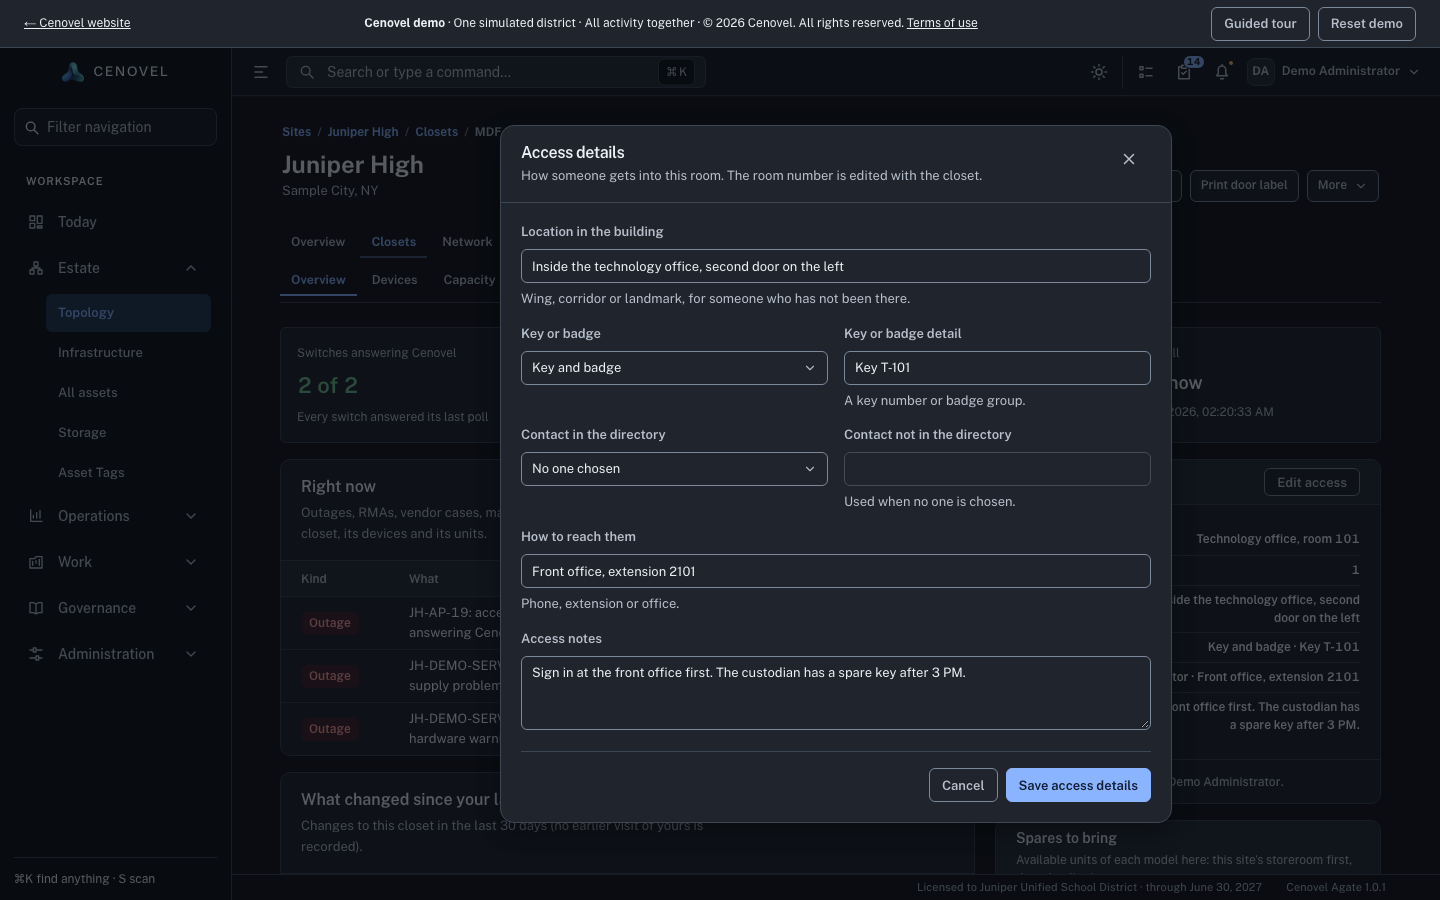Open notifications bell icon
This screenshot has height=900, width=1440.
[1222, 72]
